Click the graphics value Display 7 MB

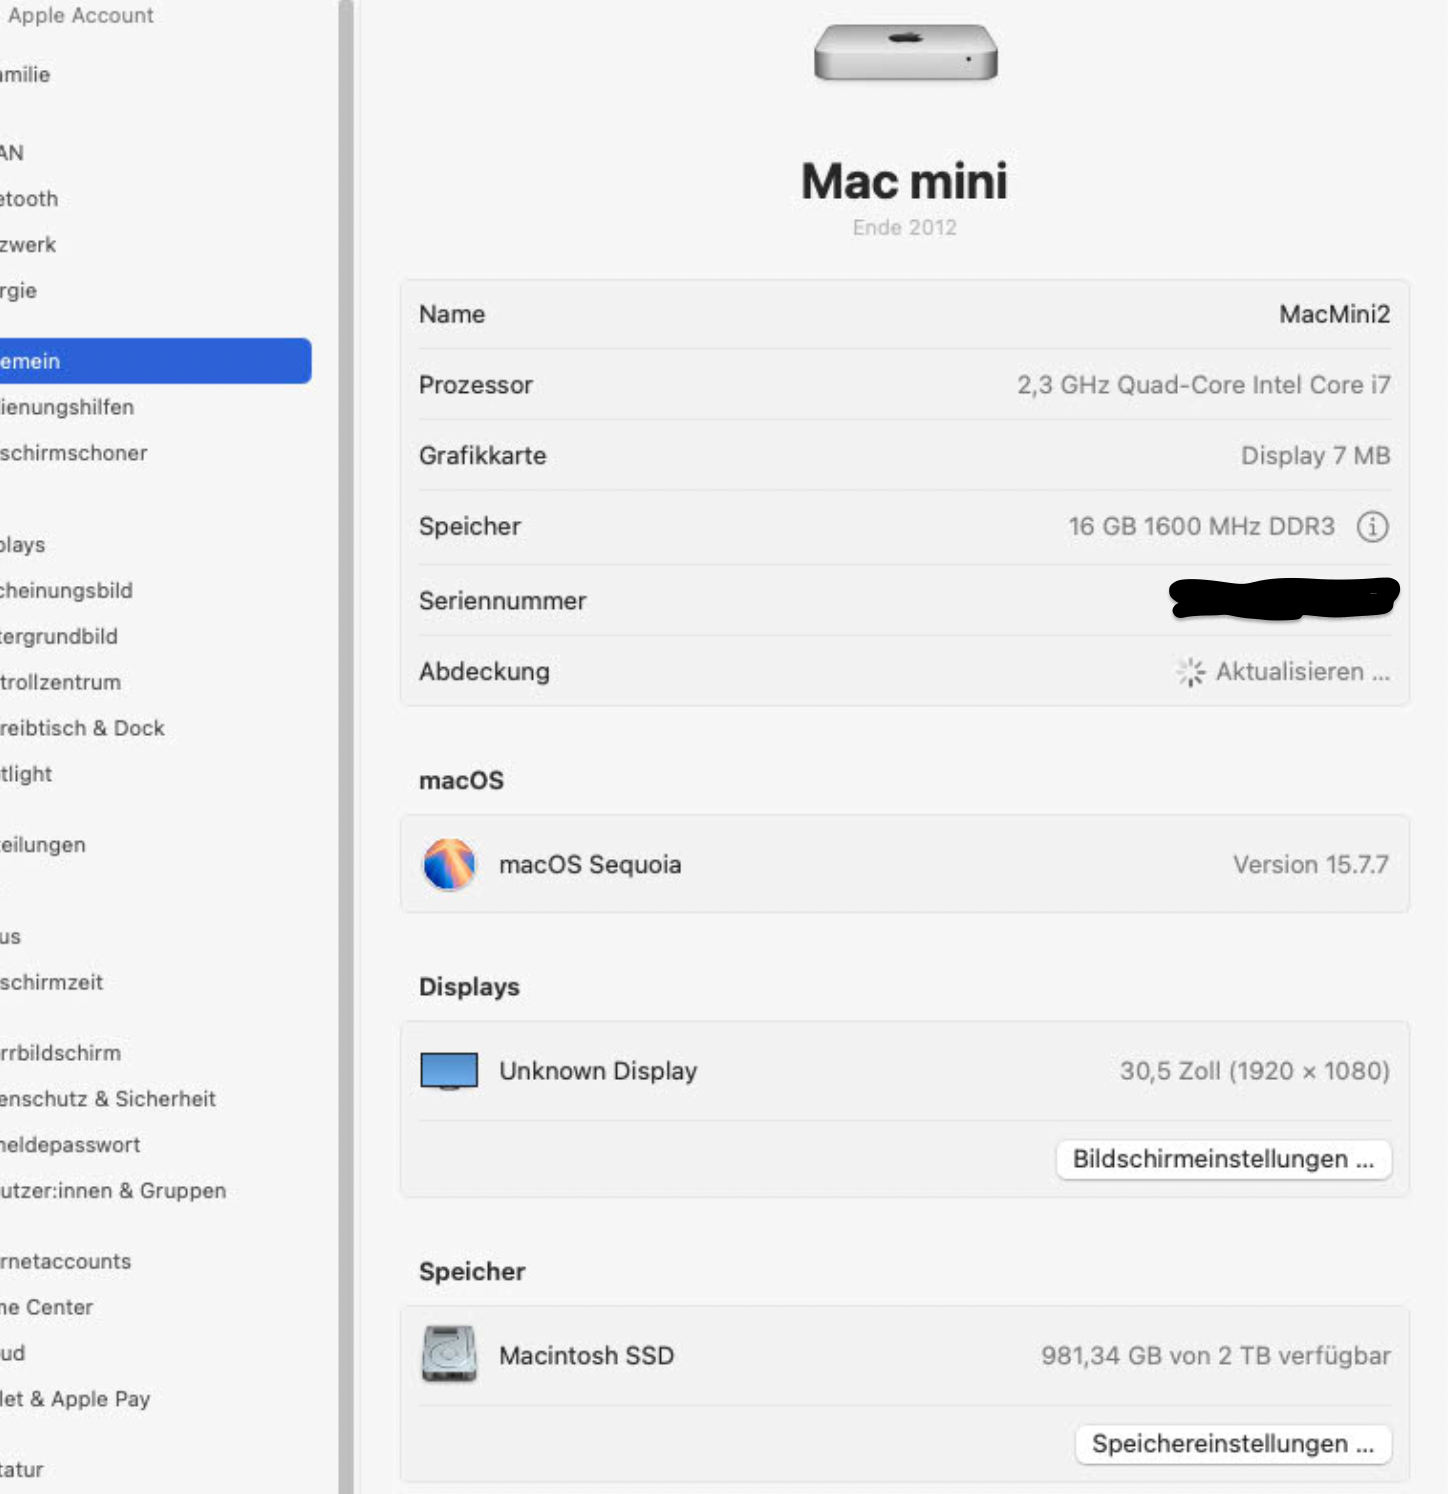click(x=1316, y=456)
